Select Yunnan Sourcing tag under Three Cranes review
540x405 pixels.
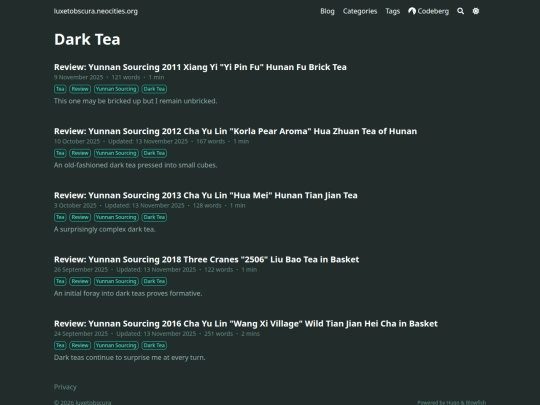coord(116,281)
